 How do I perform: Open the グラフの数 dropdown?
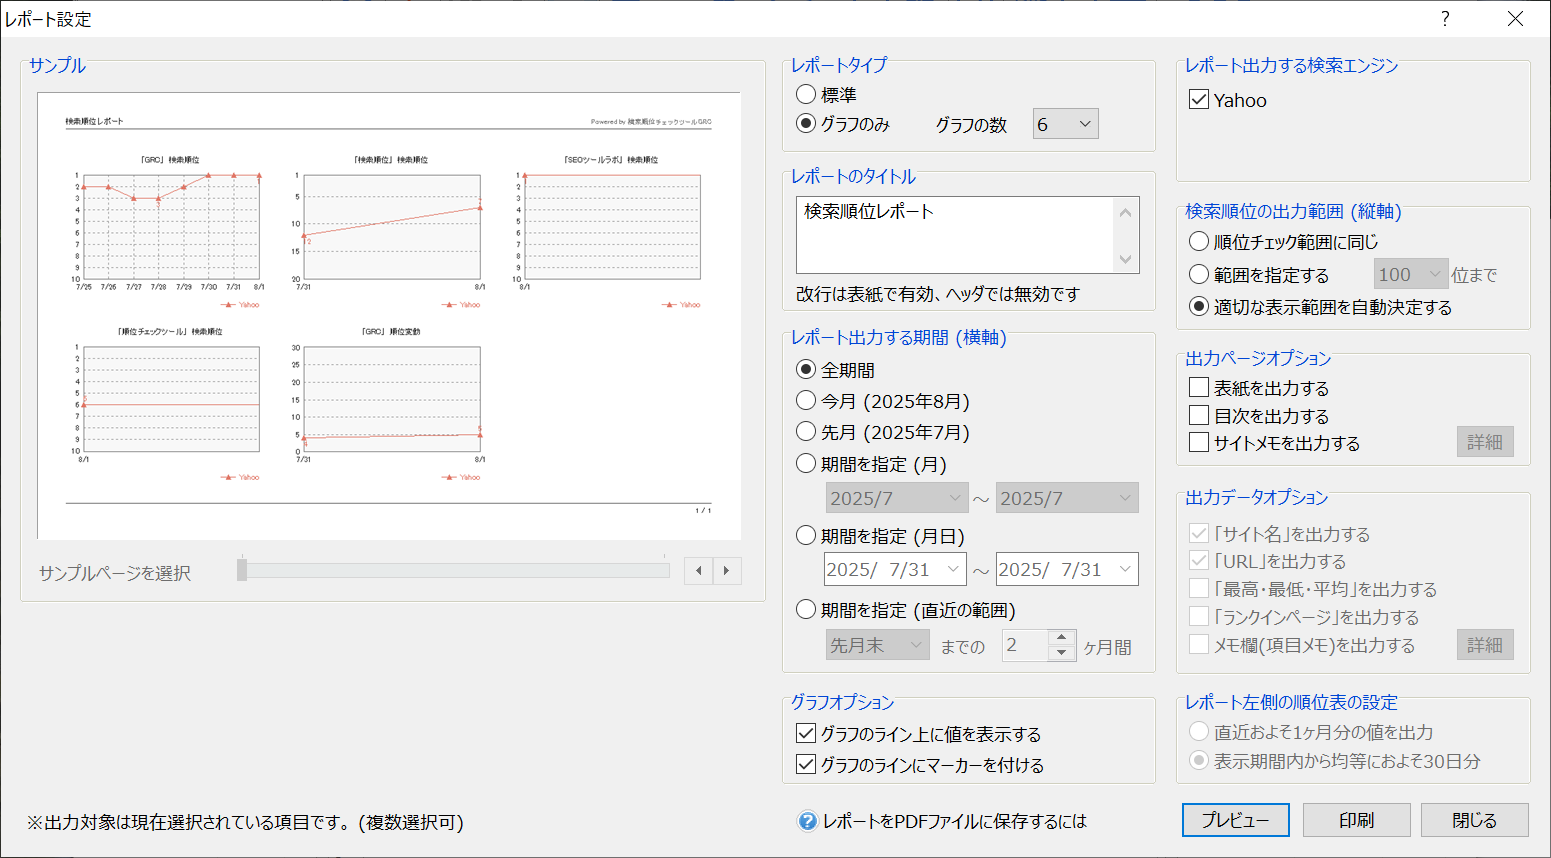tap(1066, 124)
